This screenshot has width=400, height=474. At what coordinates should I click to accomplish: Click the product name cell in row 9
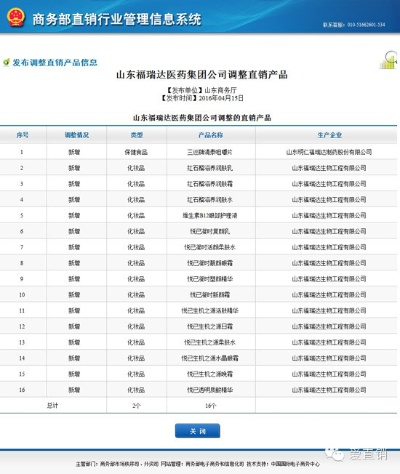coord(210,279)
